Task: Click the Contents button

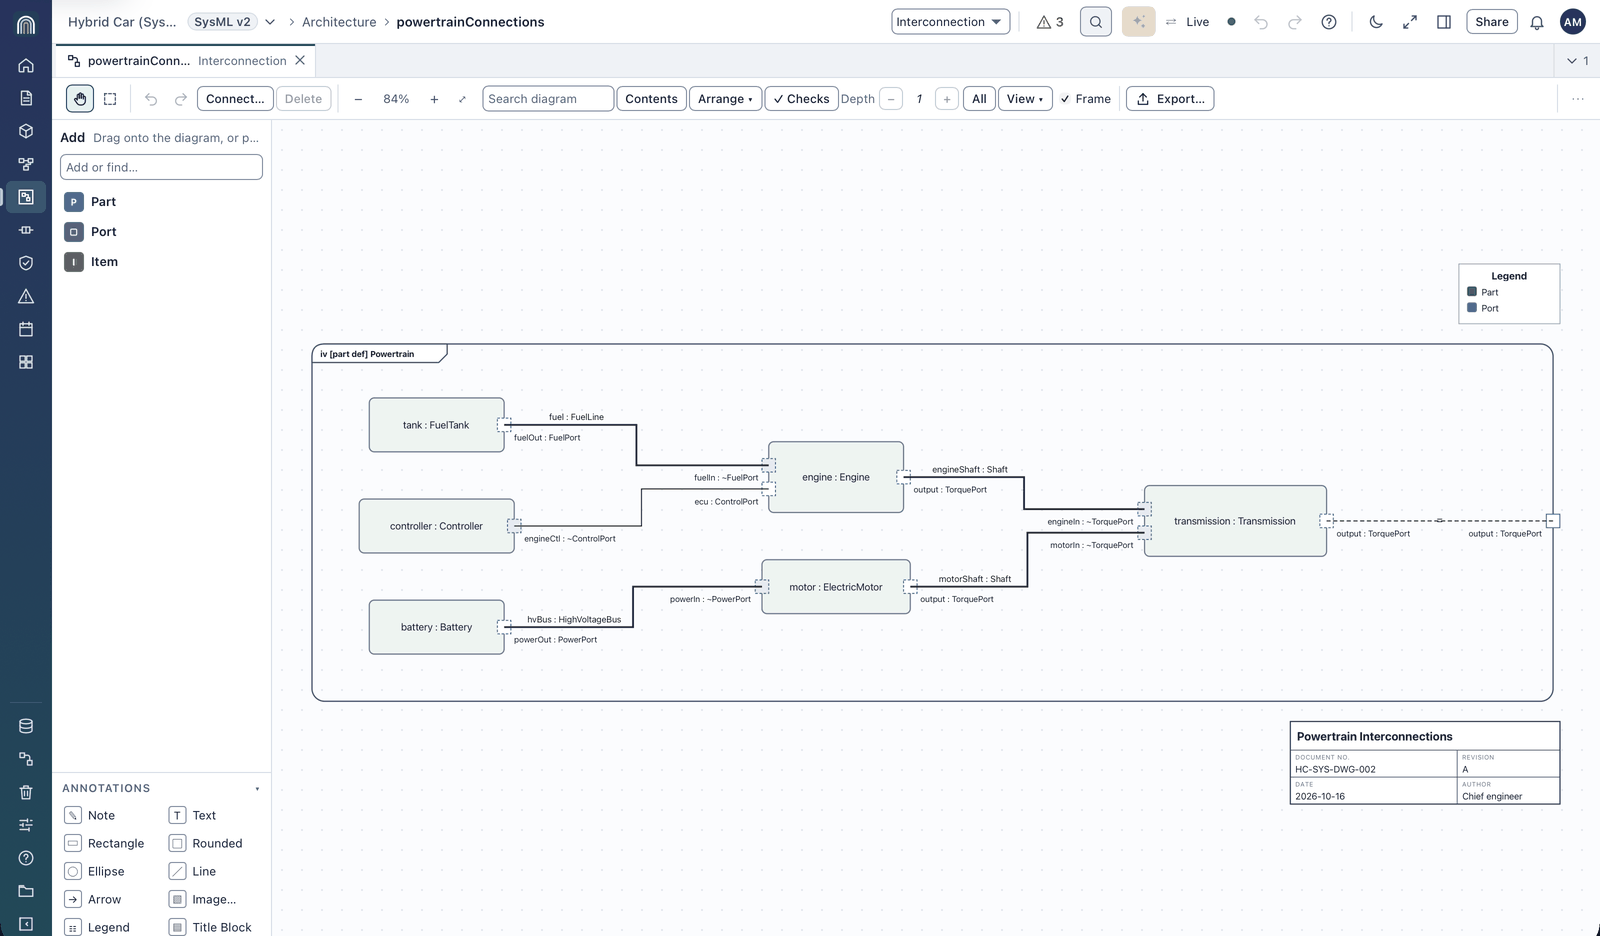Action: click(651, 99)
